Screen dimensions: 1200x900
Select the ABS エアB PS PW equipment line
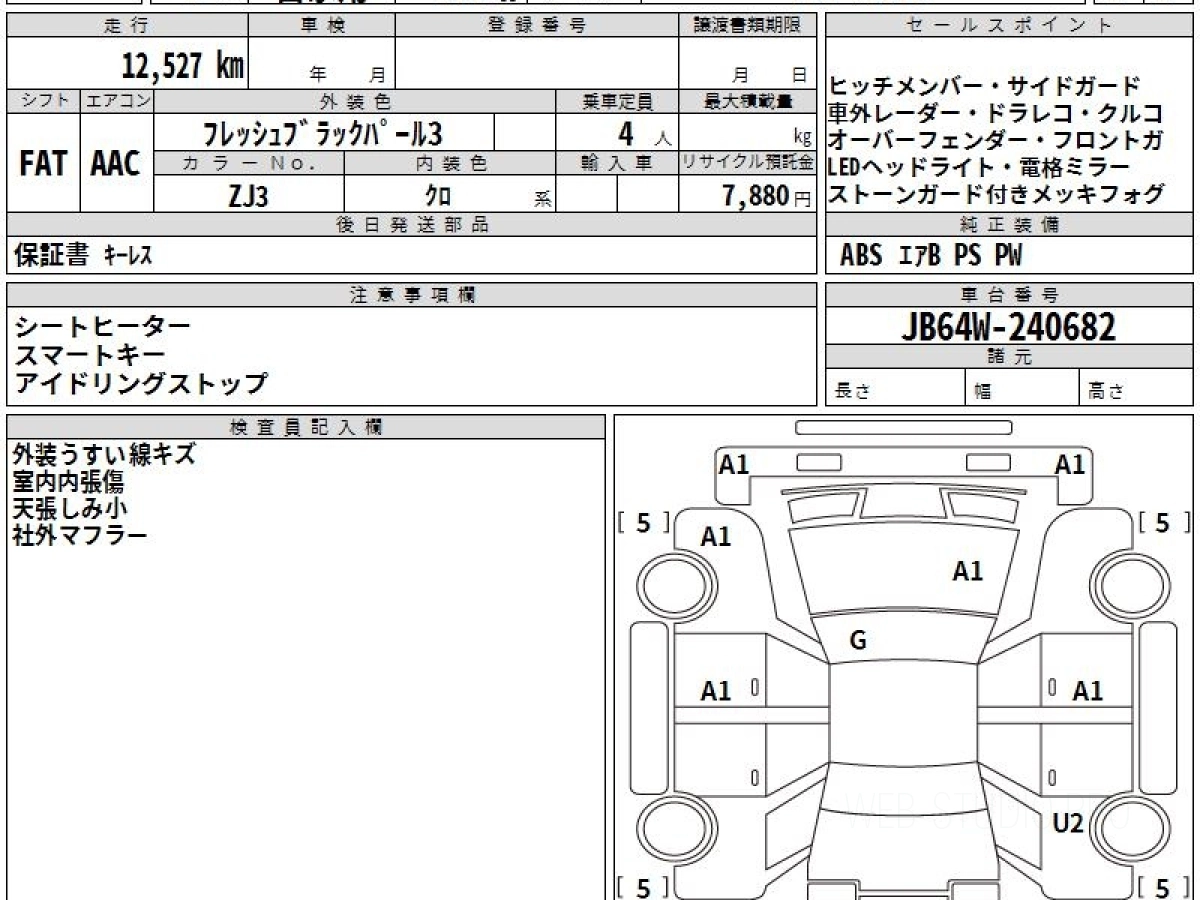tap(930, 256)
